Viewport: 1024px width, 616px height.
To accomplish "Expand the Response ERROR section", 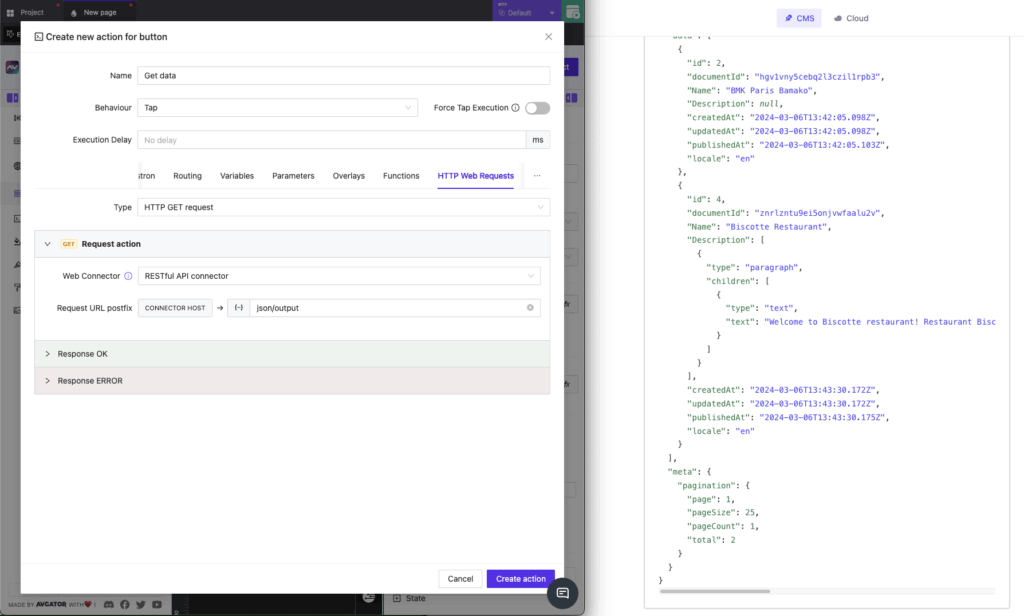I will (x=48, y=381).
